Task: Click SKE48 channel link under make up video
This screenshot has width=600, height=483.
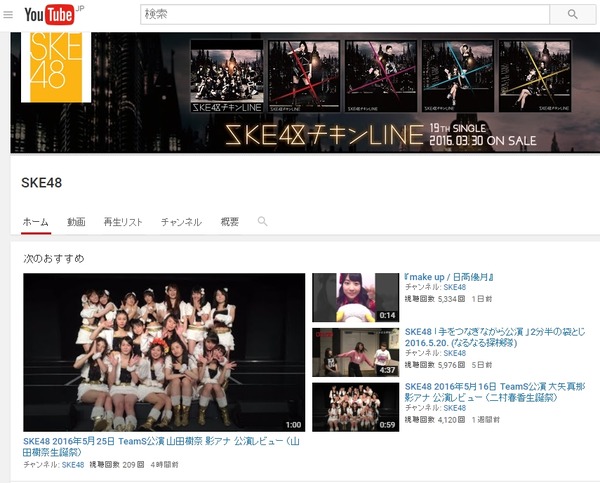Action: pos(455,287)
